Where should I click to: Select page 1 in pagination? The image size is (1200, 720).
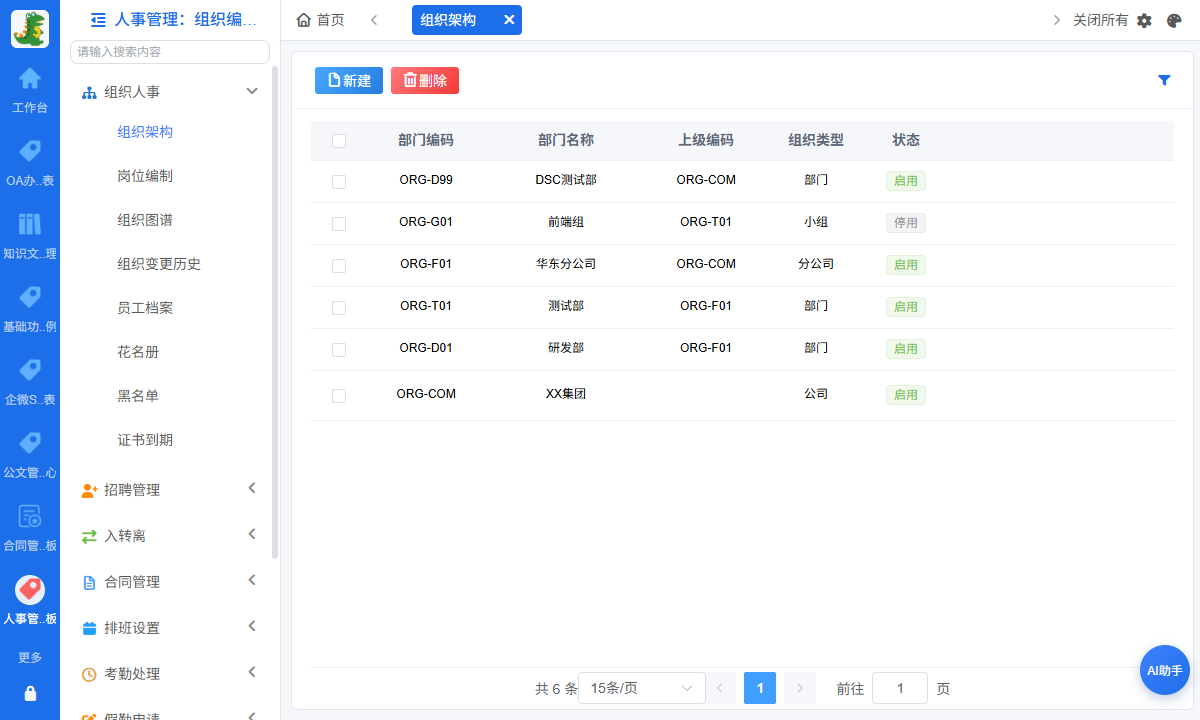click(x=760, y=688)
